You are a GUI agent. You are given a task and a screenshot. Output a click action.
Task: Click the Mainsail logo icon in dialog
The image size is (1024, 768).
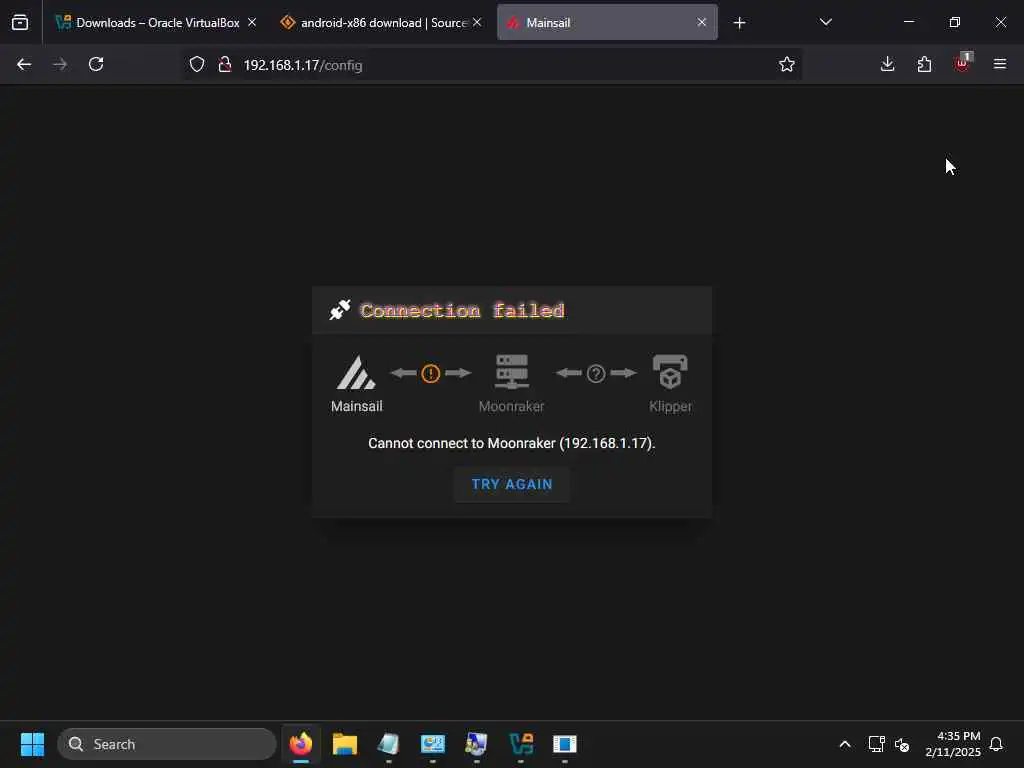click(x=356, y=372)
